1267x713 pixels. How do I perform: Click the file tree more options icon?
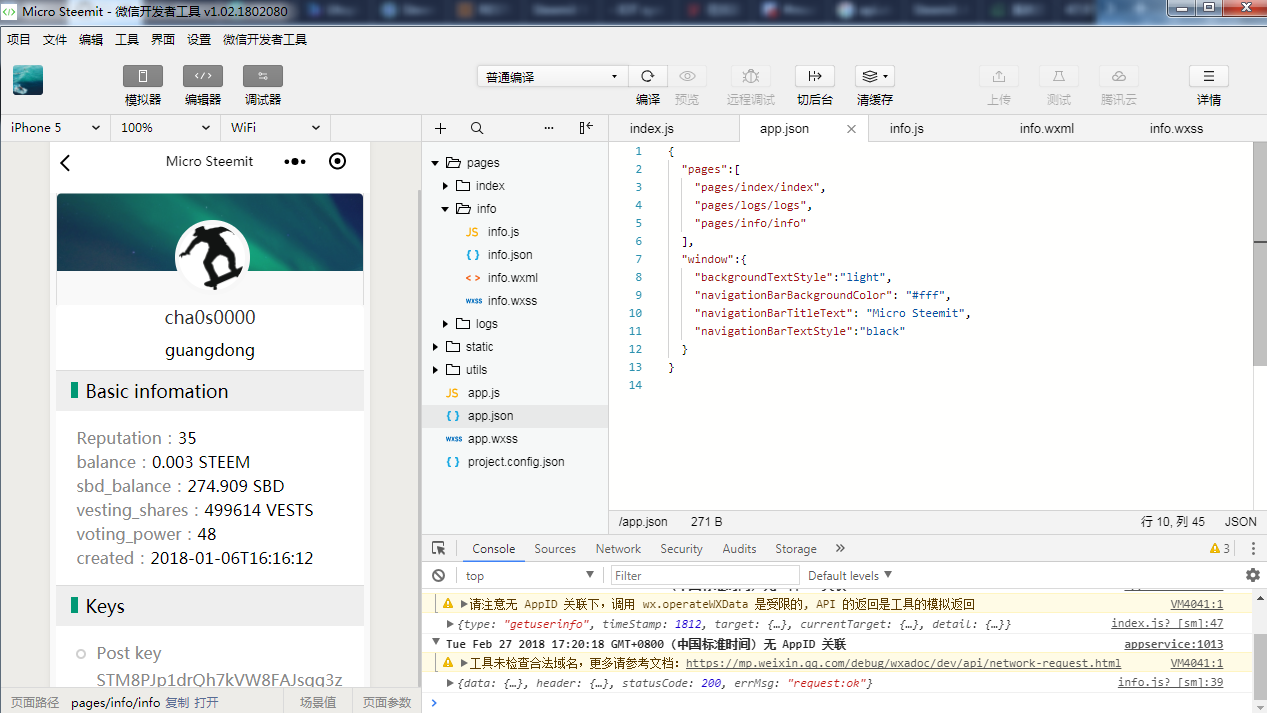(x=549, y=128)
